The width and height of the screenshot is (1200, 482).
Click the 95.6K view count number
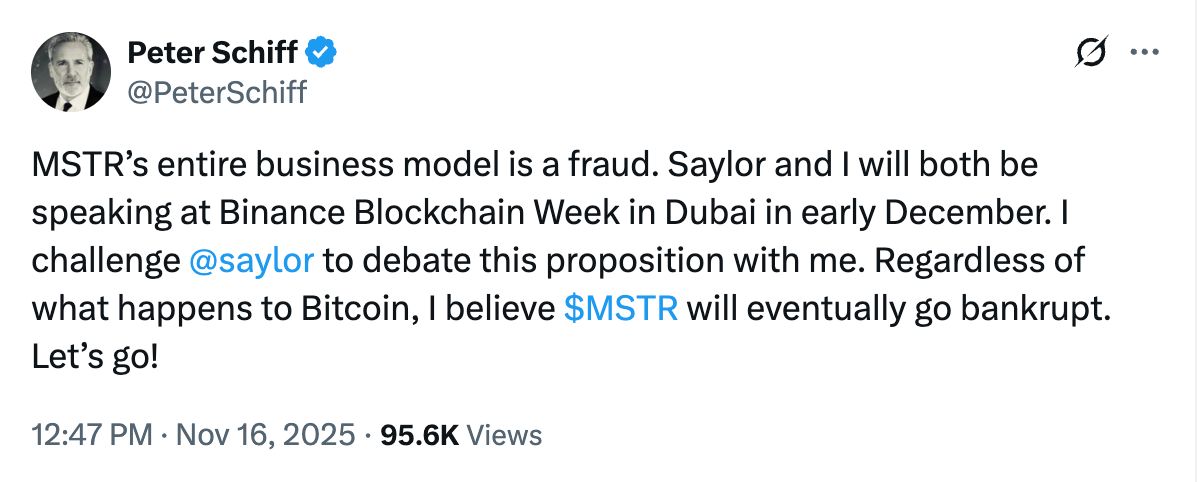tap(420, 435)
